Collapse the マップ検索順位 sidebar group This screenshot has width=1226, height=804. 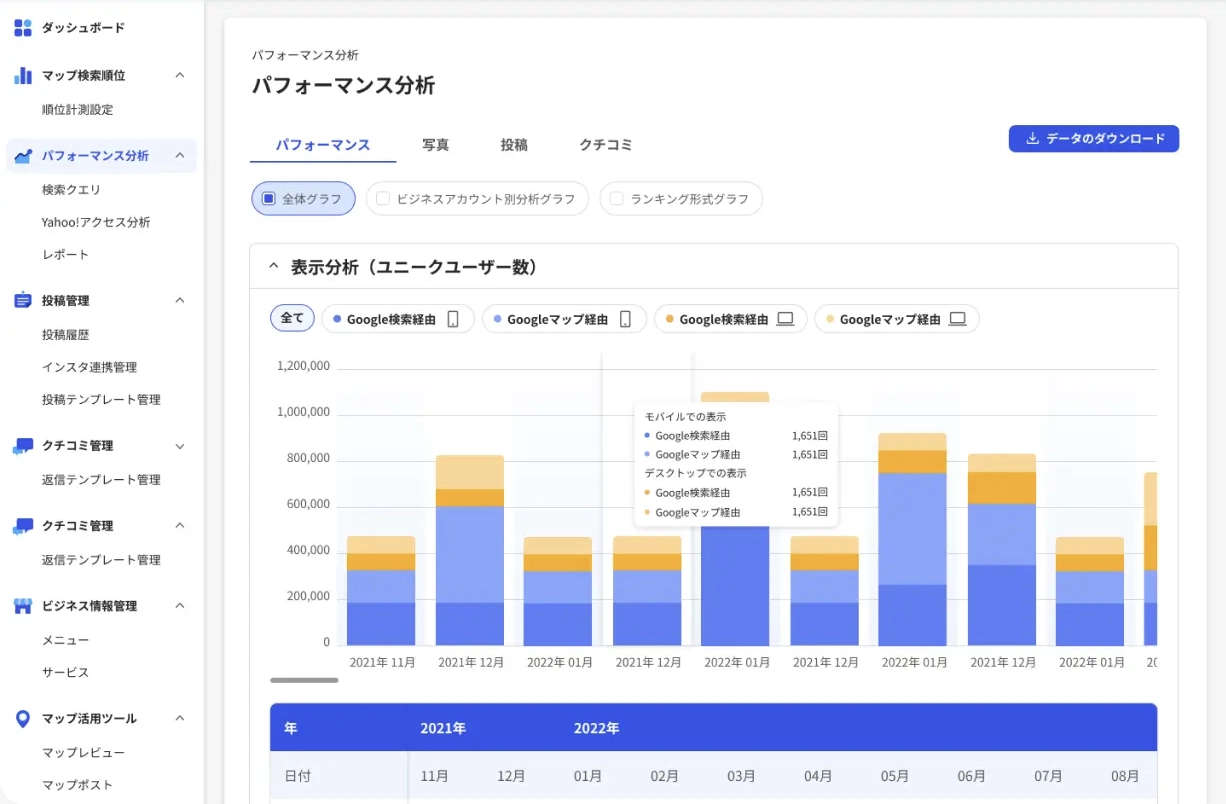tap(180, 76)
